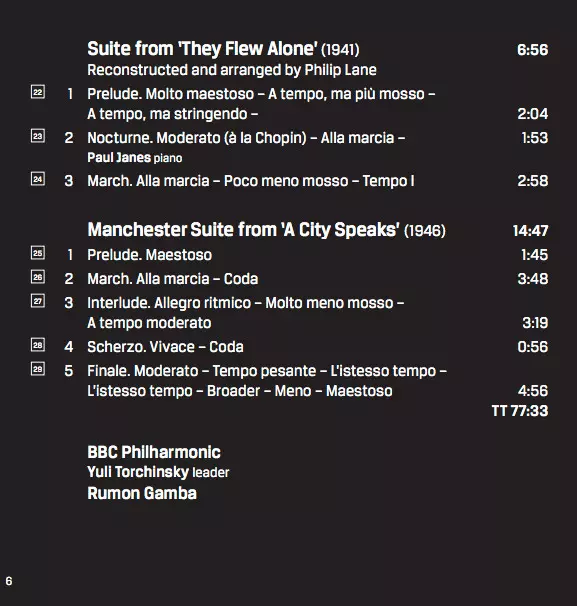Viewport: 577px width, 606px height.
Task: Click the Scherzo. Vivace – Coda title
Action: point(165,347)
